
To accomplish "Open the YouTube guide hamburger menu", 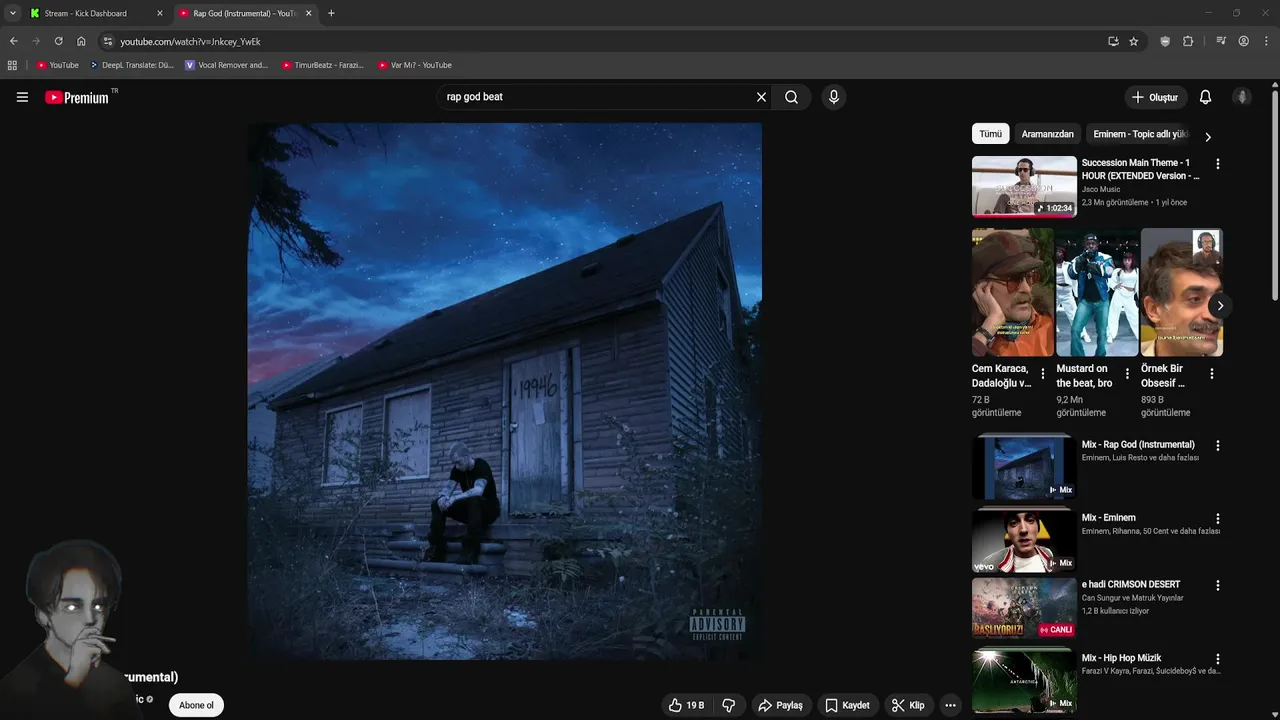I will coord(22,97).
